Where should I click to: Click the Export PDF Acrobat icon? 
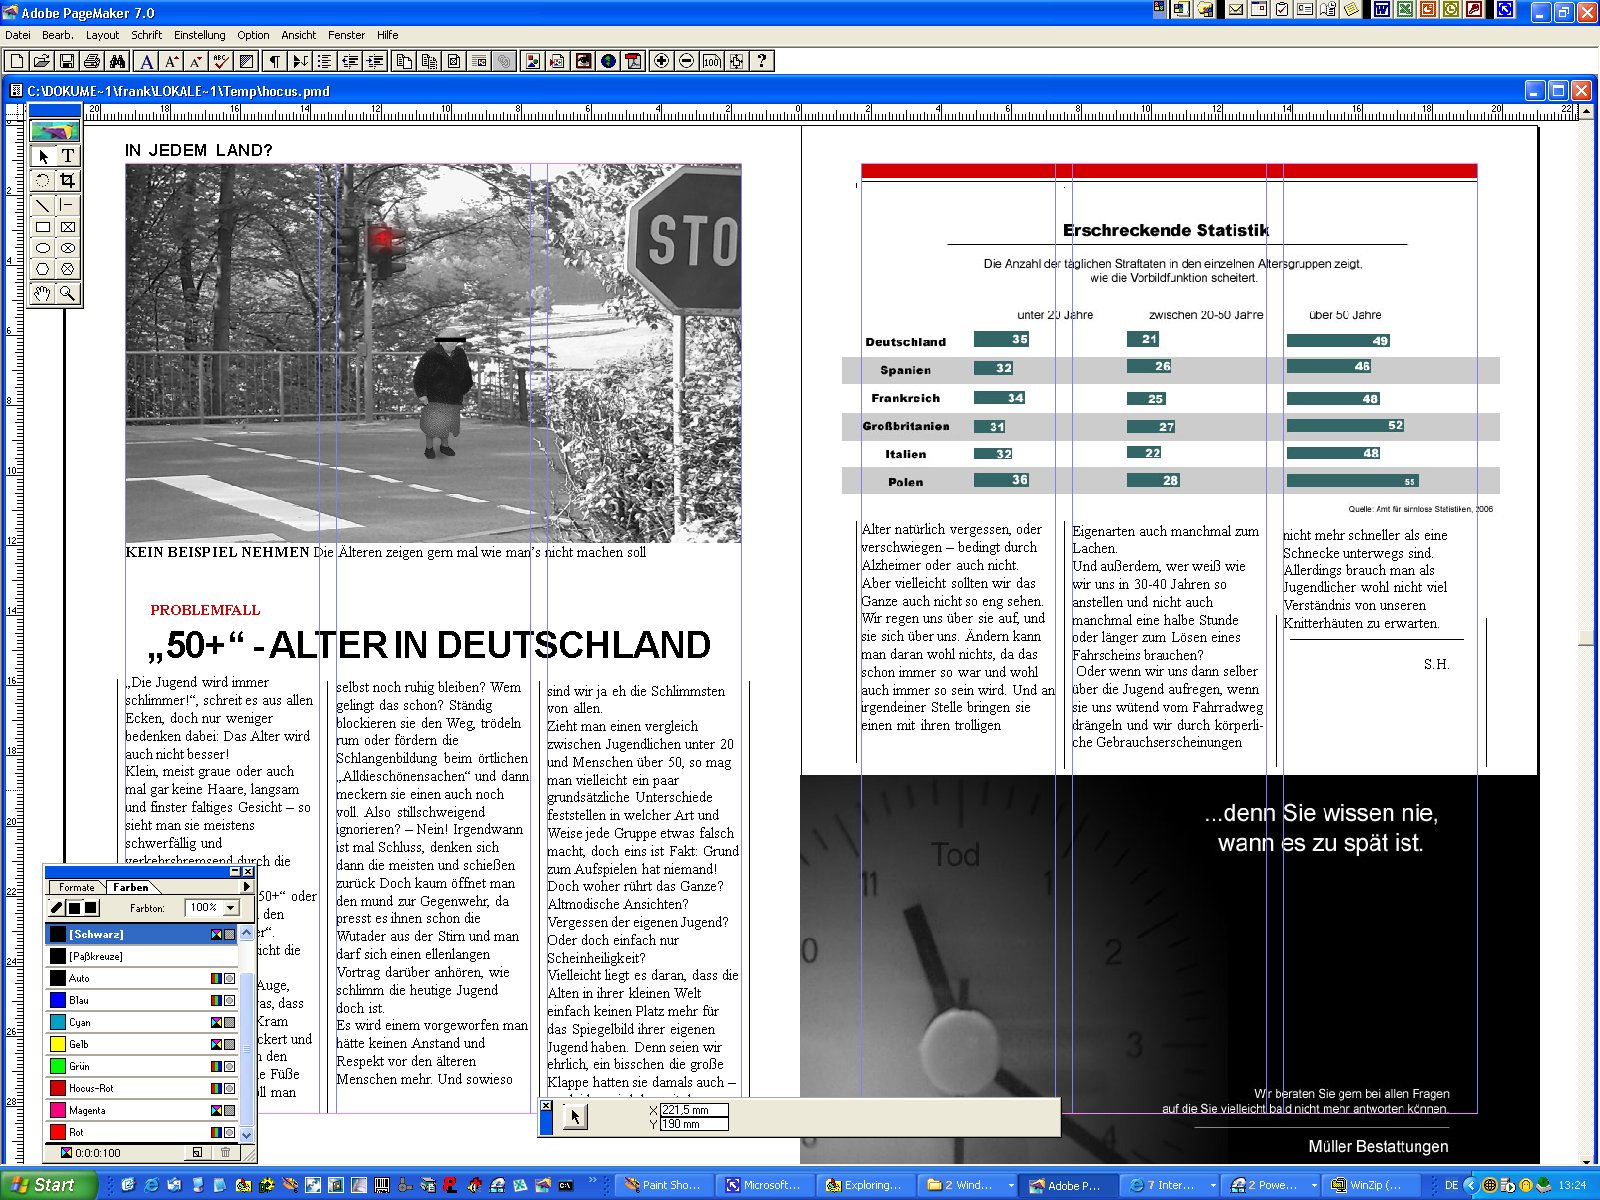coord(633,61)
